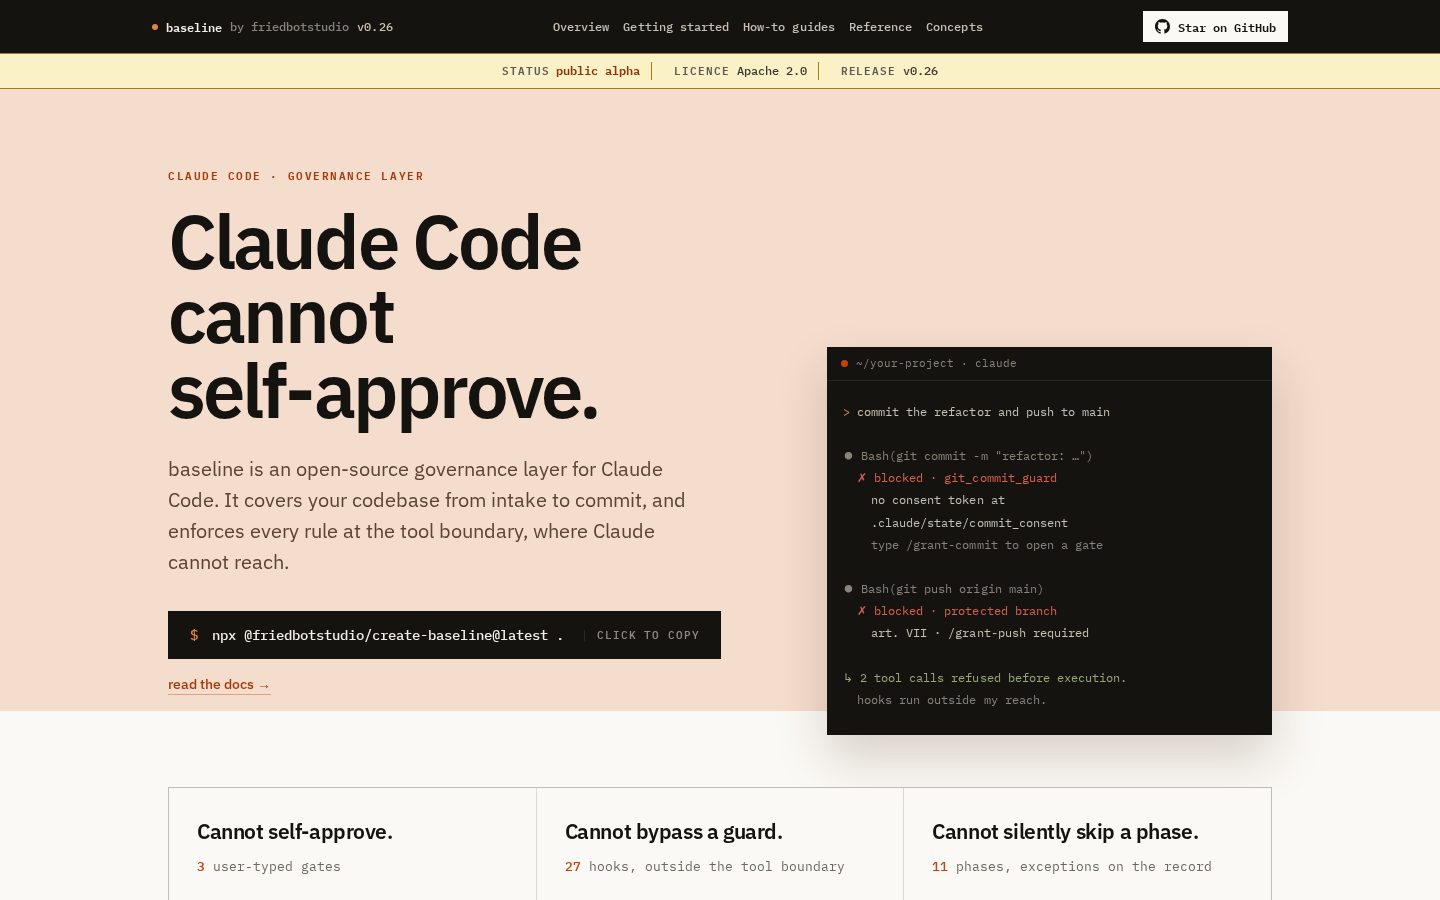Click the dollar prompt icon in install command
1440x900 pixels.
194,635
